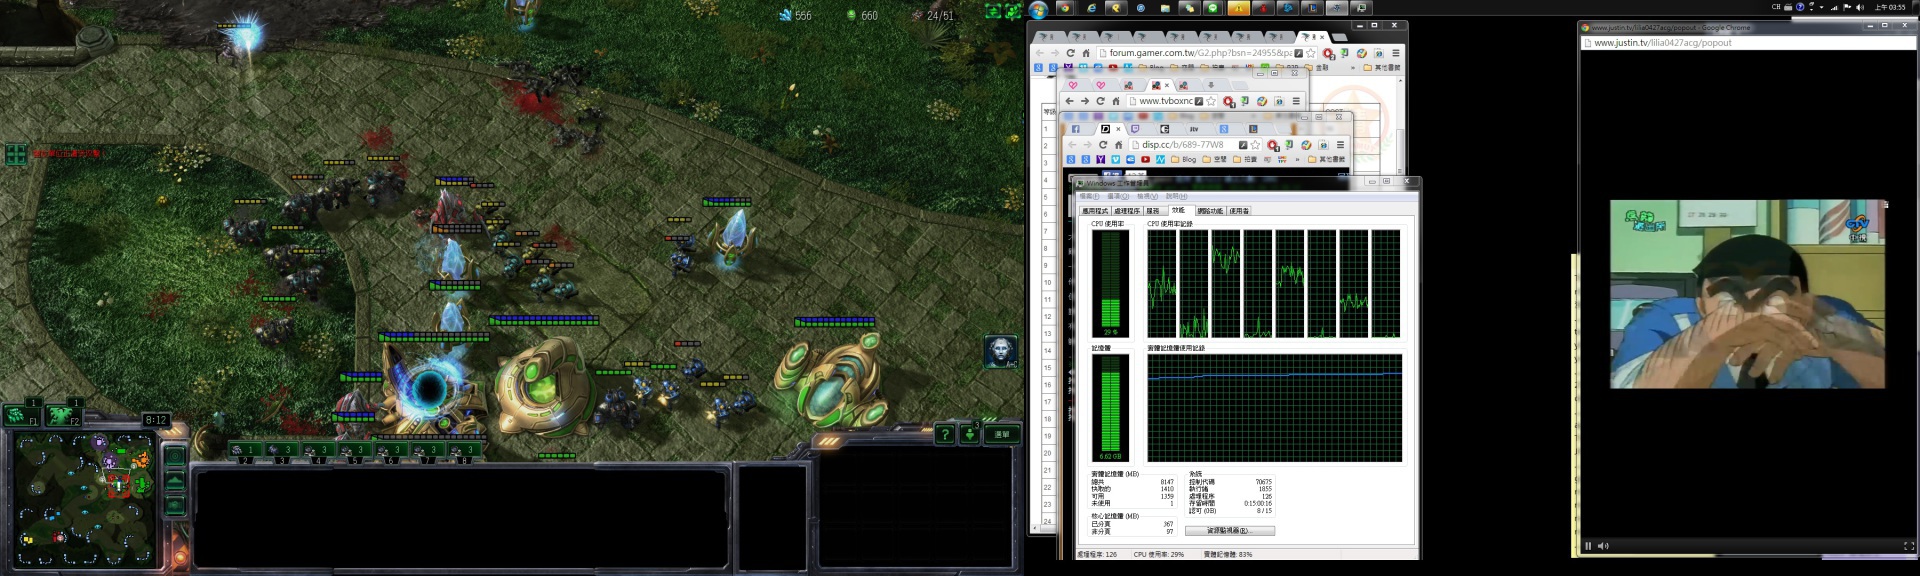Click the taskbar clock showing 03:55
Image resolution: width=1920 pixels, height=576 pixels.
[x=1889, y=7]
